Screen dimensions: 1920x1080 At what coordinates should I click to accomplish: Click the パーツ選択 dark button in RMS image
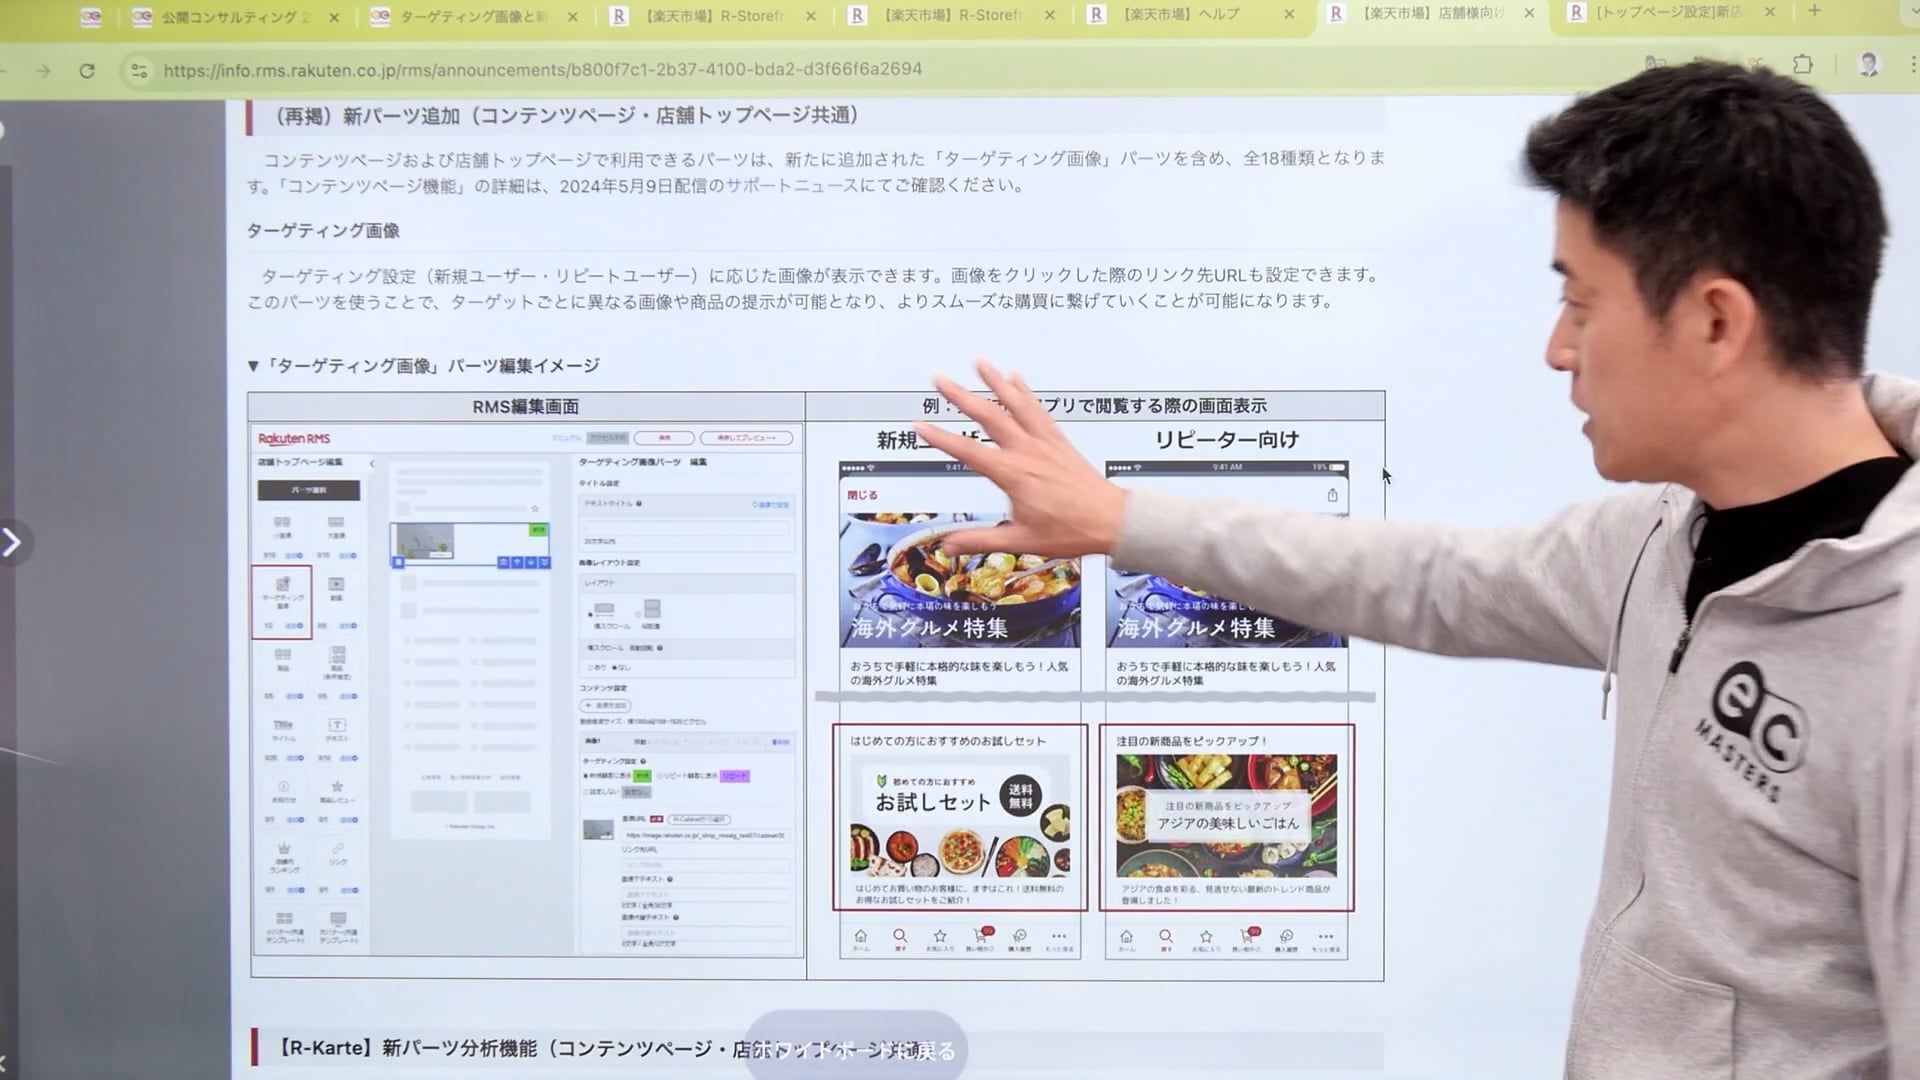pyautogui.click(x=309, y=490)
